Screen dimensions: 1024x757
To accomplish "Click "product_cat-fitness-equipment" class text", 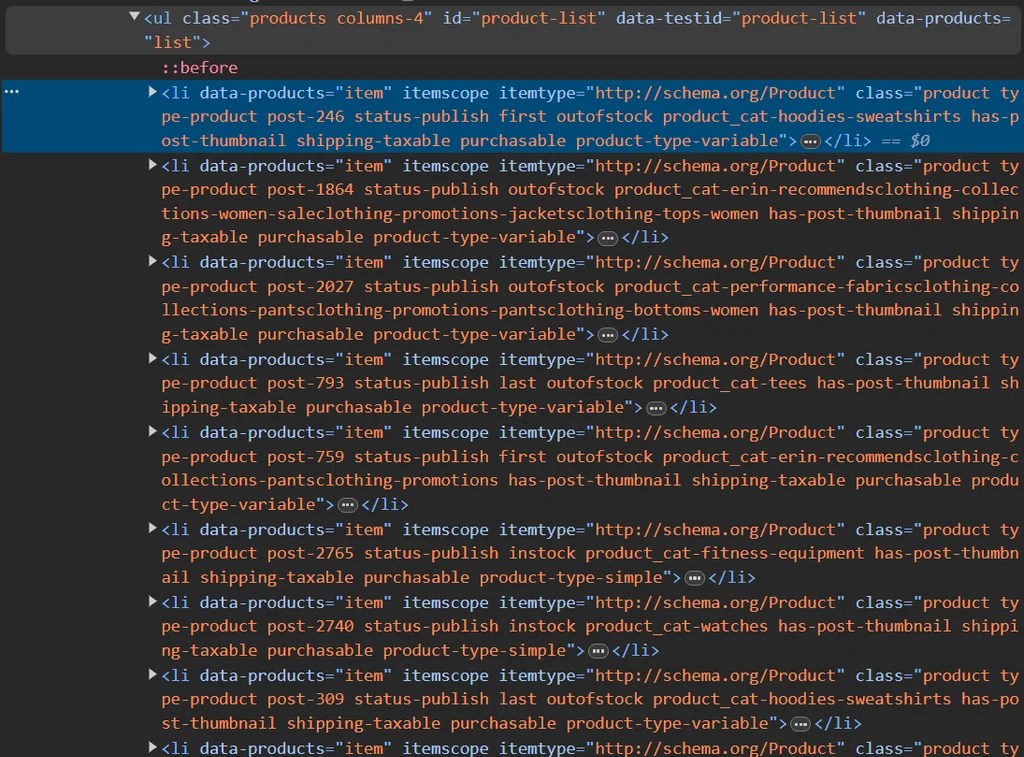I will pos(724,553).
